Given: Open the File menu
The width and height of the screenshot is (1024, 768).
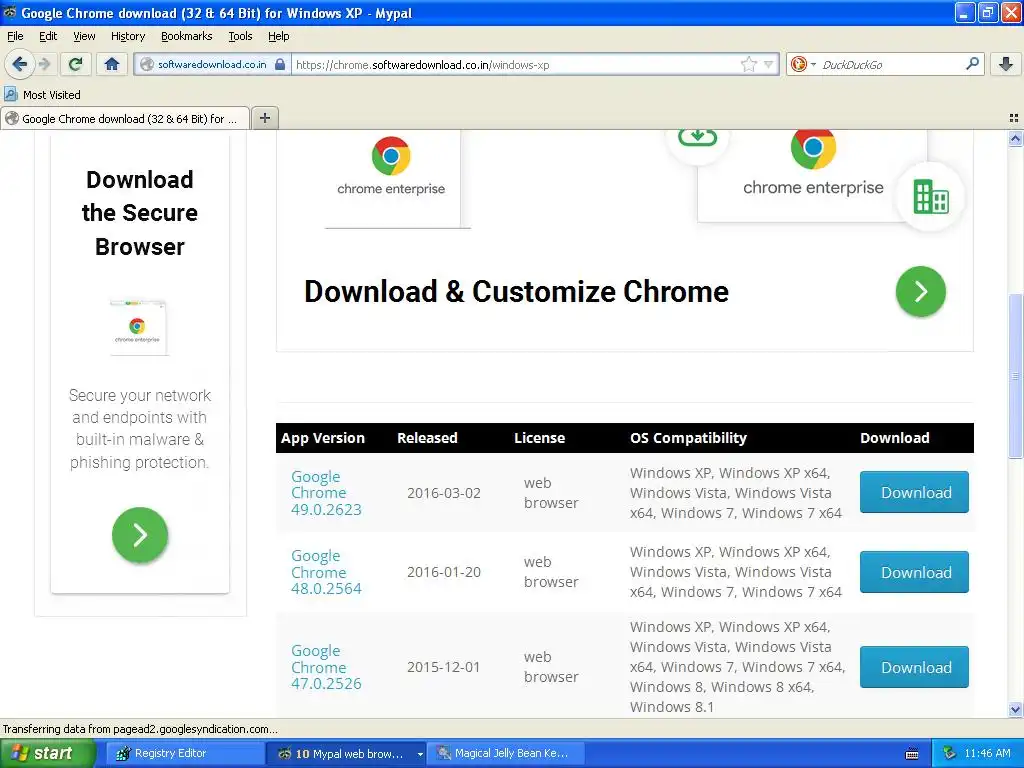Looking at the screenshot, I should [15, 36].
